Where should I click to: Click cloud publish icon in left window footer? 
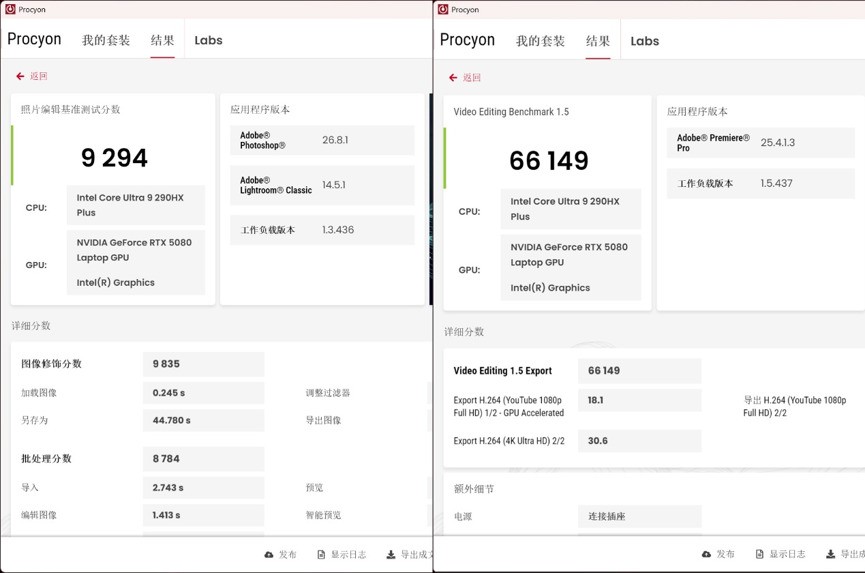coord(269,555)
